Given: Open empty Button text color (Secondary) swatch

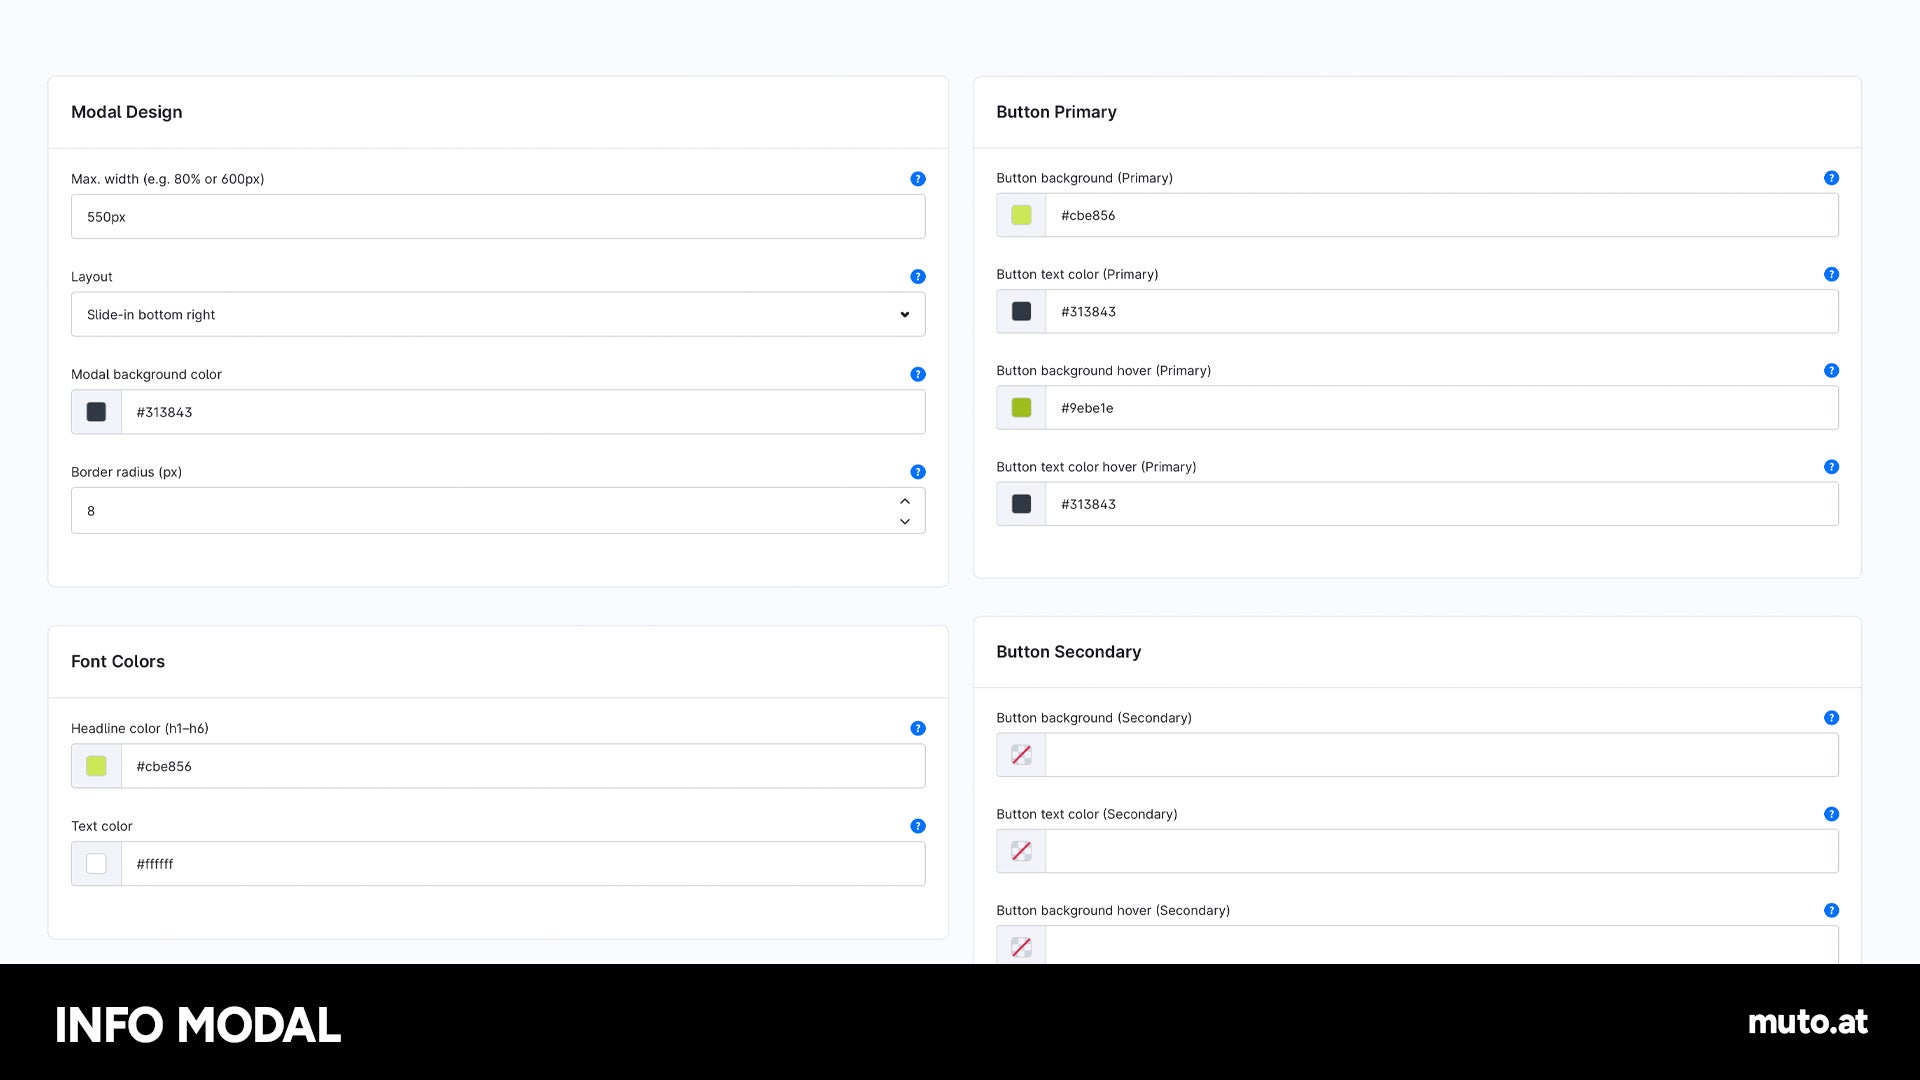Looking at the screenshot, I should (1021, 851).
